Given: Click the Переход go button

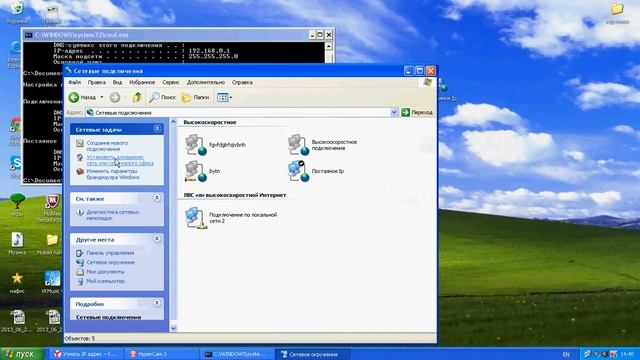Looking at the screenshot, I should click(x=417, y=112).
